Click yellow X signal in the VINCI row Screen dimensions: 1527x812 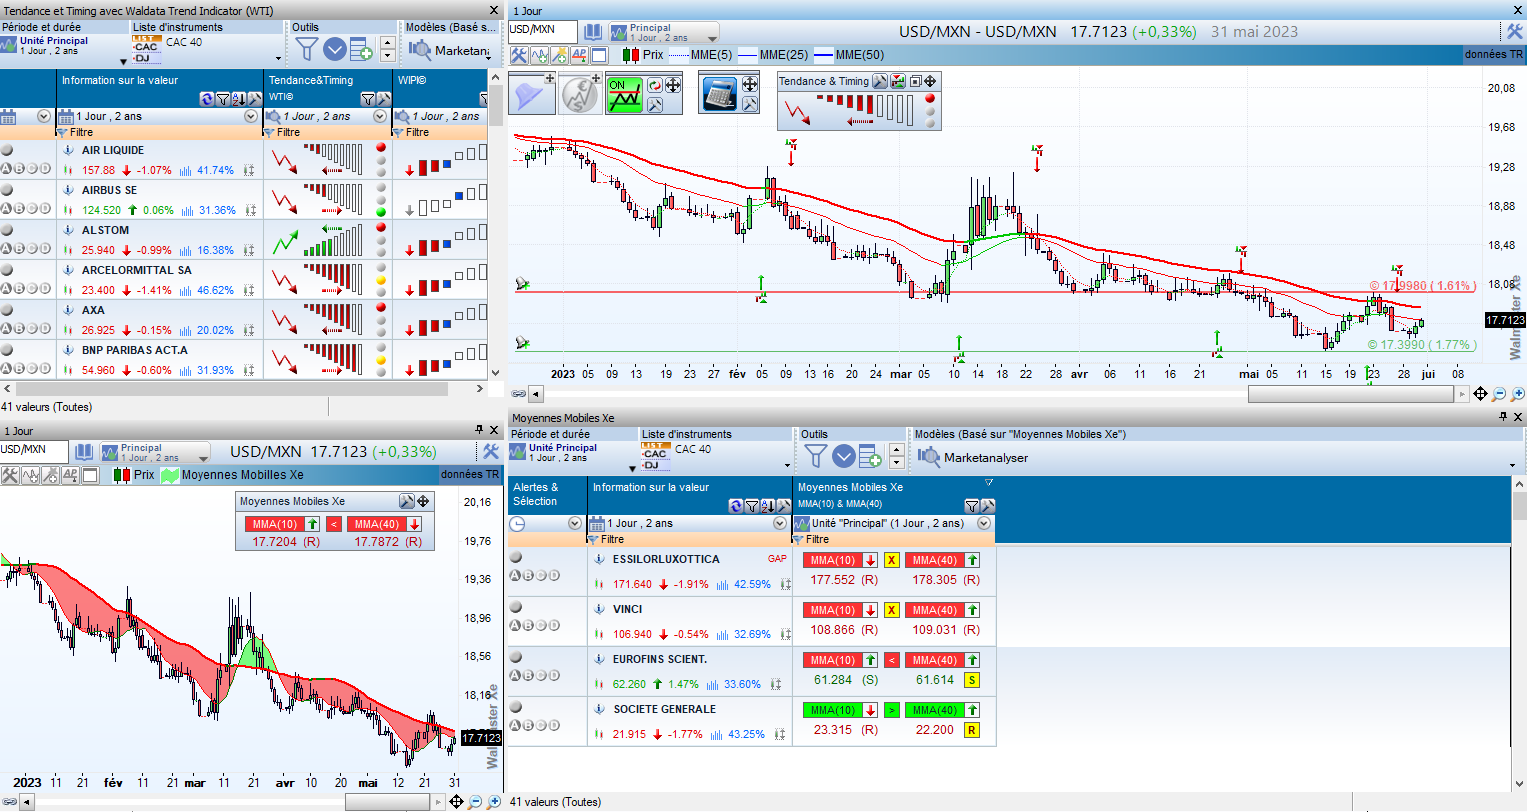pyautogui.click(x=891, y=610)
